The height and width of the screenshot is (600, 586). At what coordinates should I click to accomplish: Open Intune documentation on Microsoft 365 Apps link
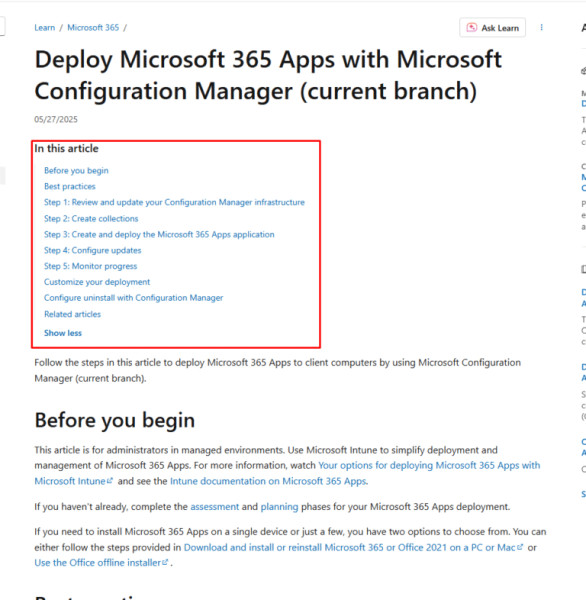coord(268,481)
